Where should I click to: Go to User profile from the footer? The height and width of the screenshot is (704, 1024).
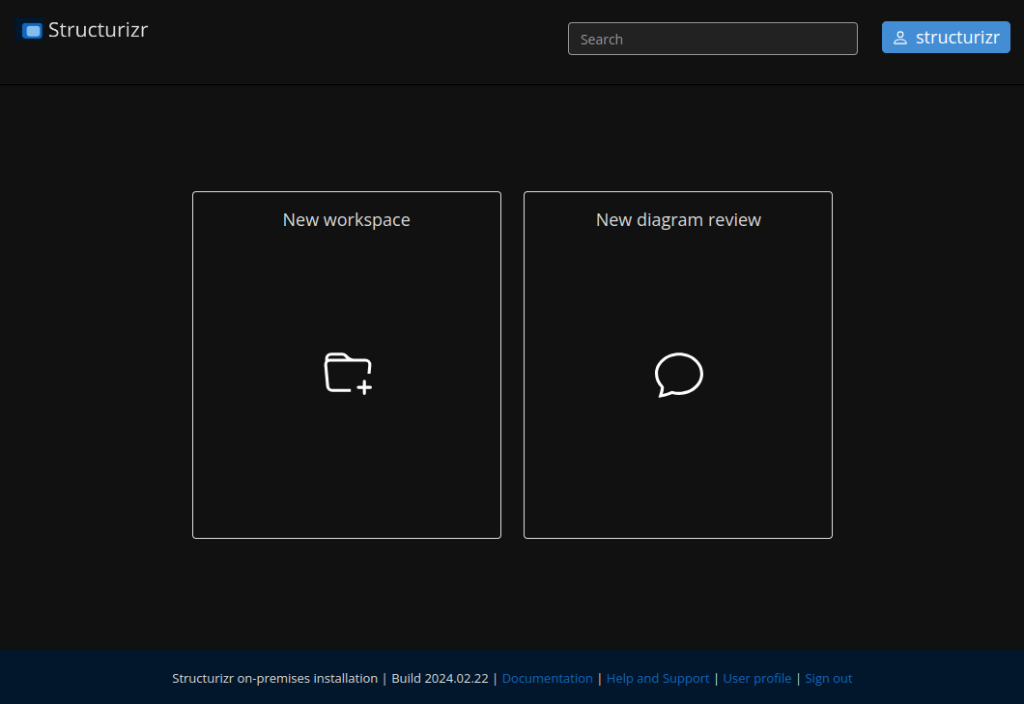pos(756,678)
